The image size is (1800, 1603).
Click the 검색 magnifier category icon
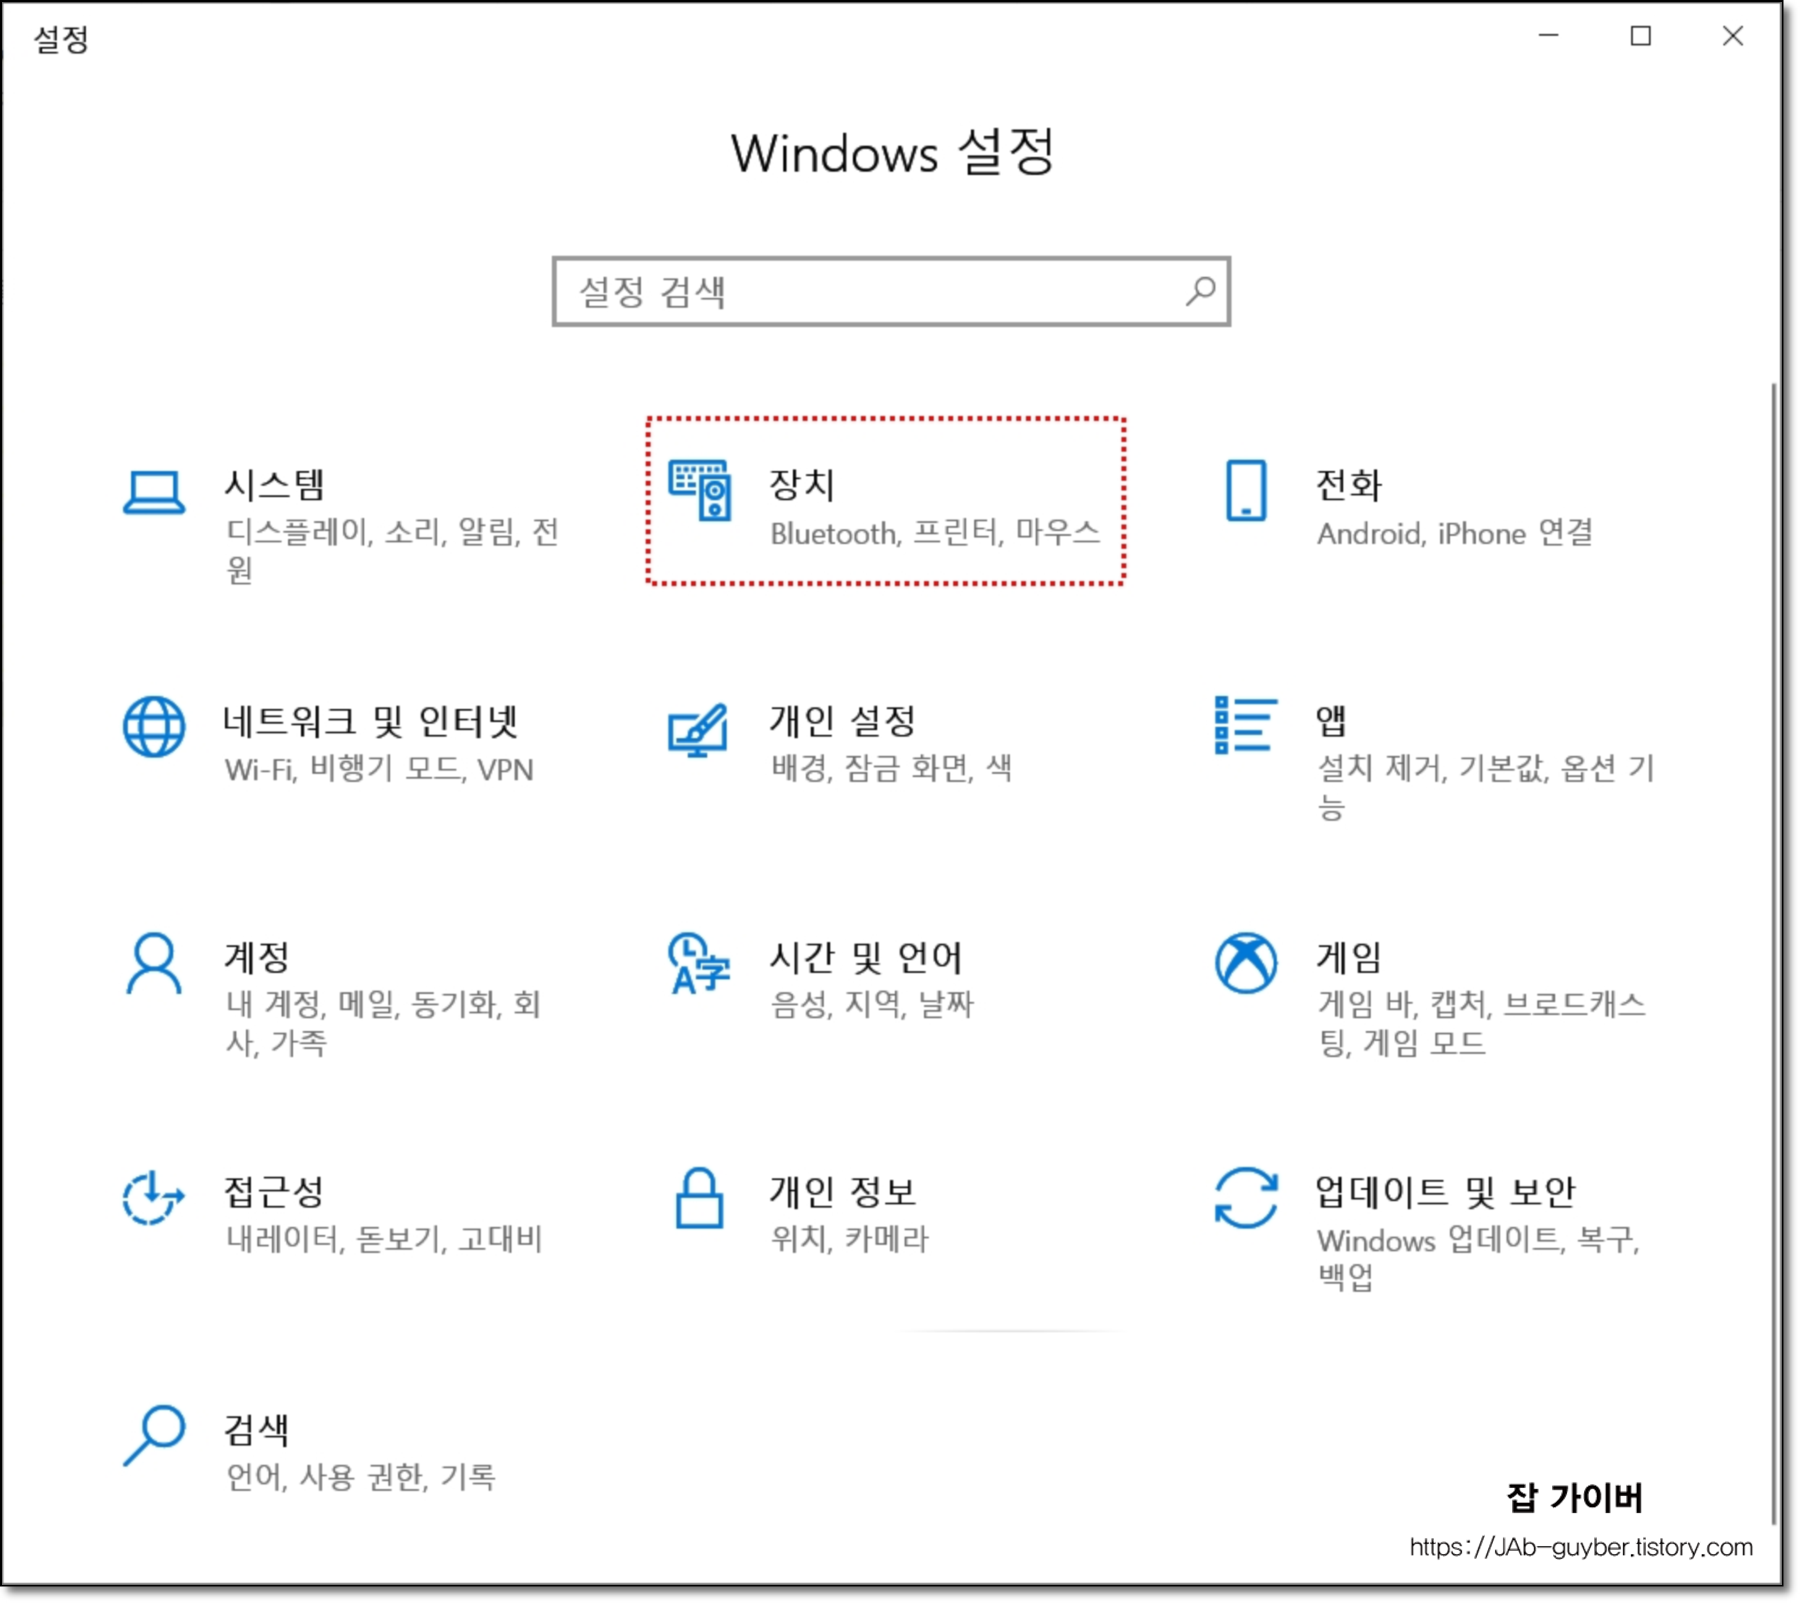click(x=153, y=1436)
